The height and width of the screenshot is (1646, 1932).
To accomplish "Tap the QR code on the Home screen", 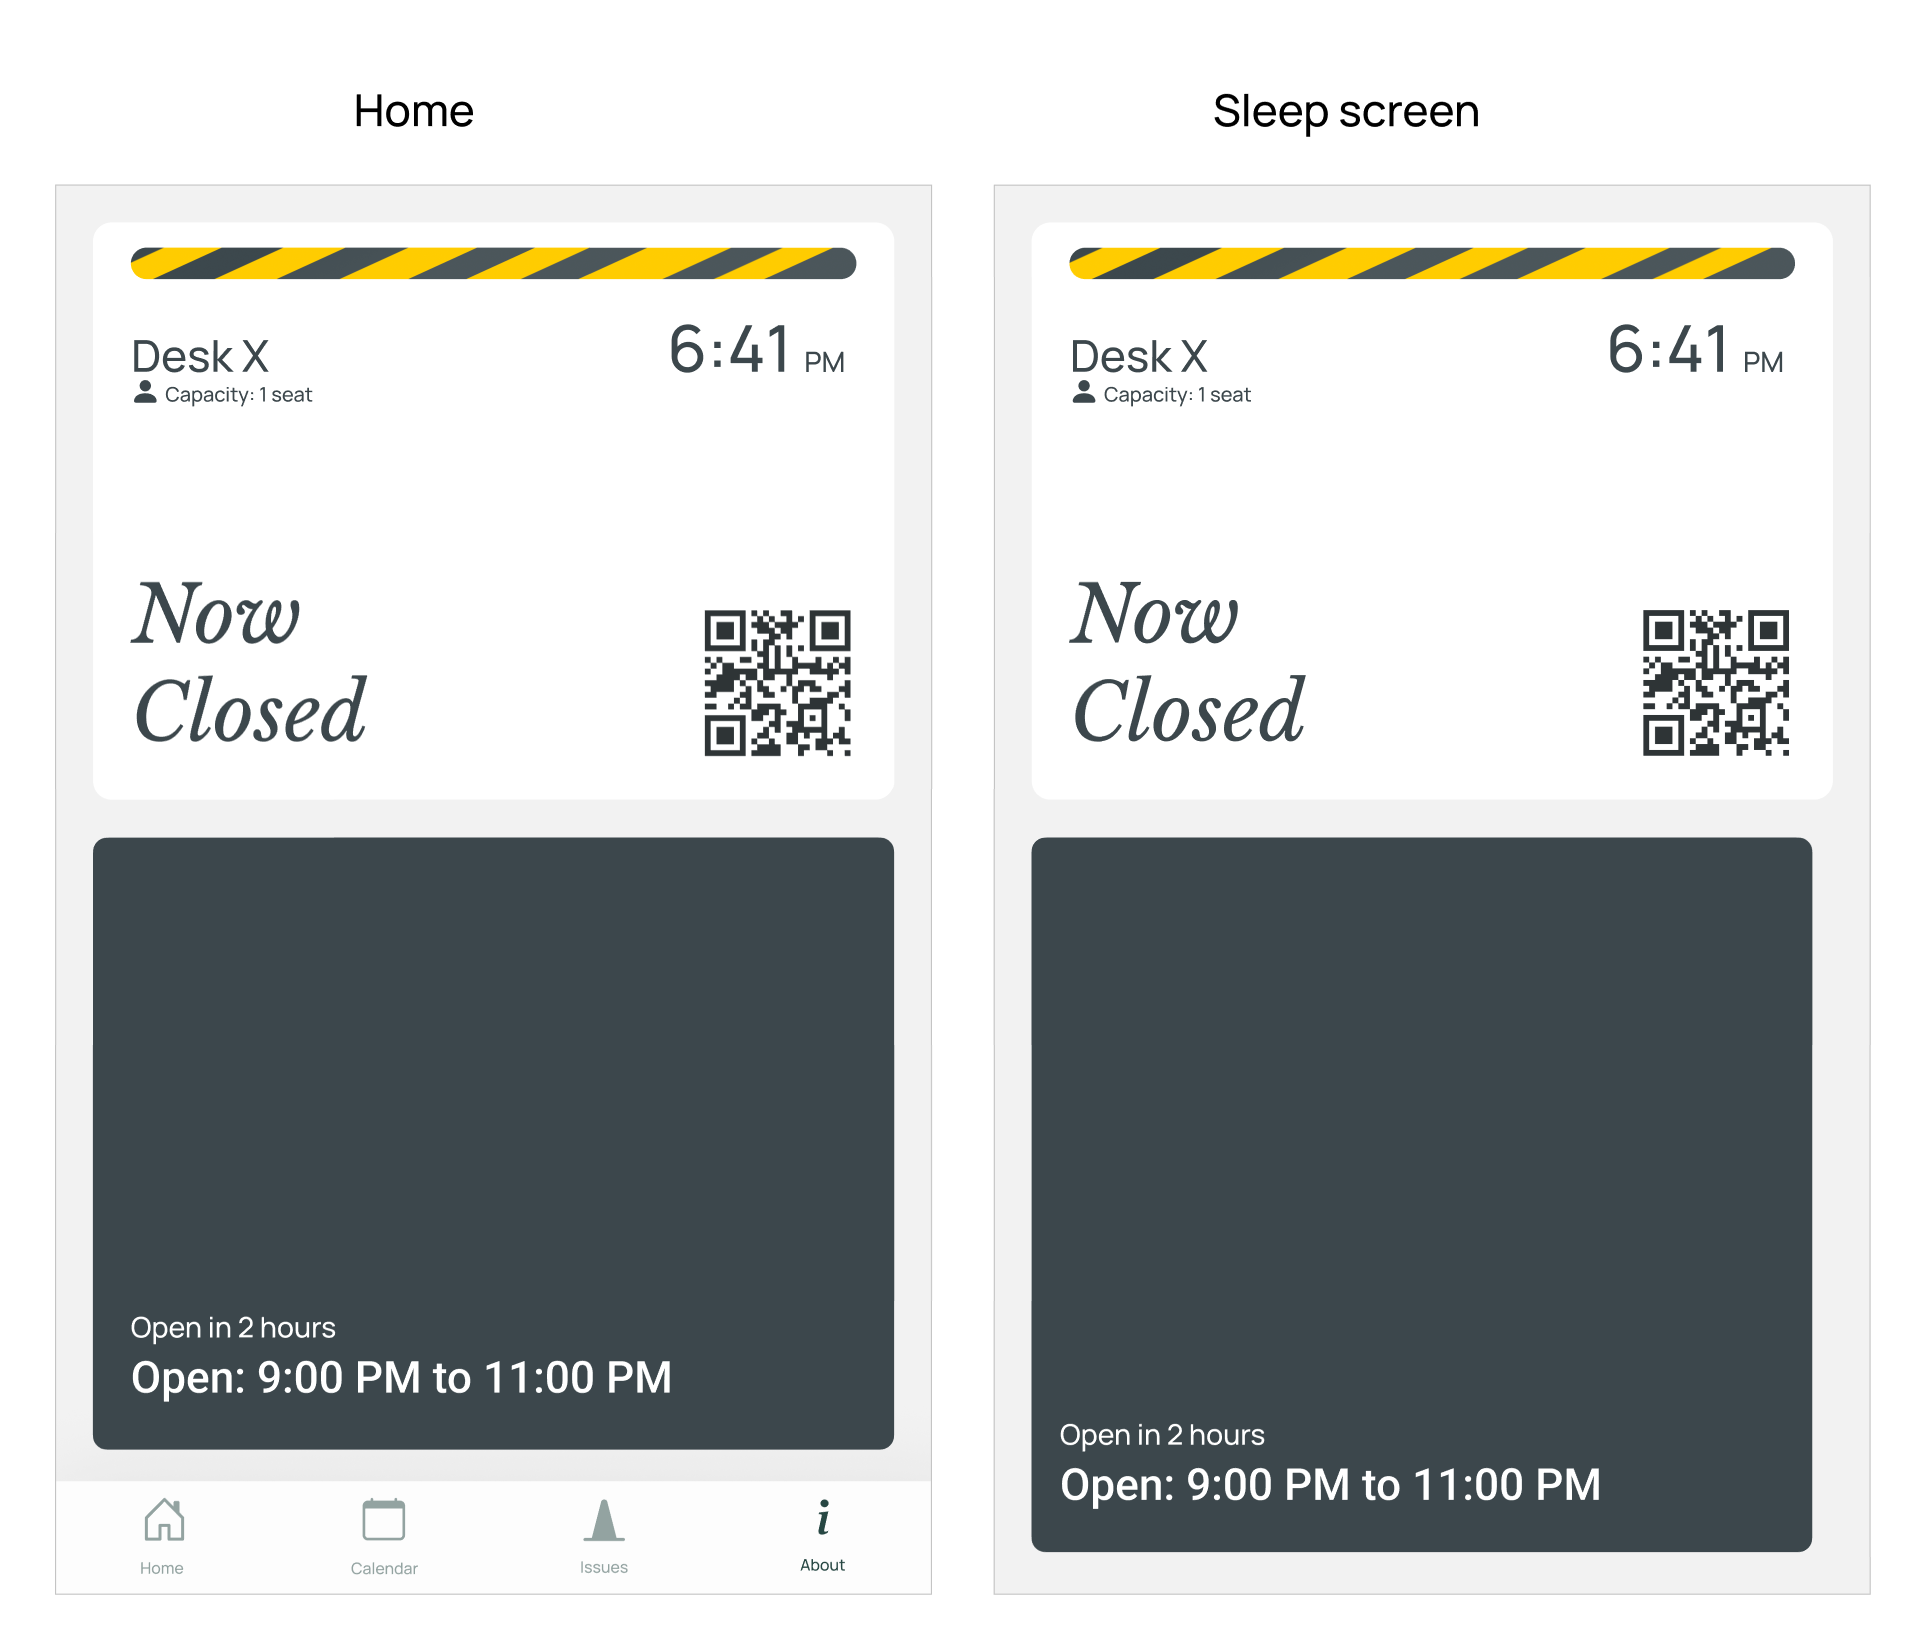I will click(x=777, y=683).
